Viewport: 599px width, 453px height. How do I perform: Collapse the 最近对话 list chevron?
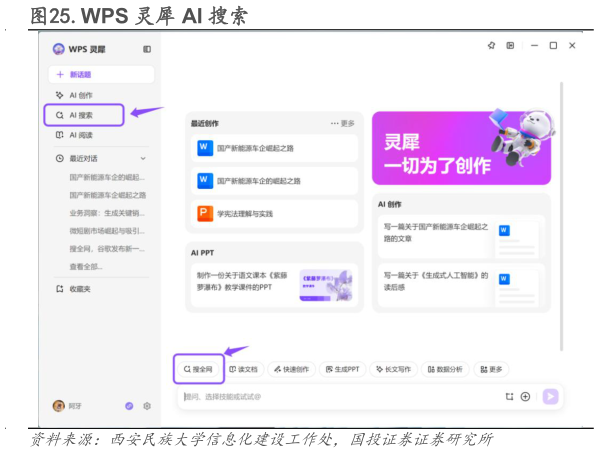143,158
